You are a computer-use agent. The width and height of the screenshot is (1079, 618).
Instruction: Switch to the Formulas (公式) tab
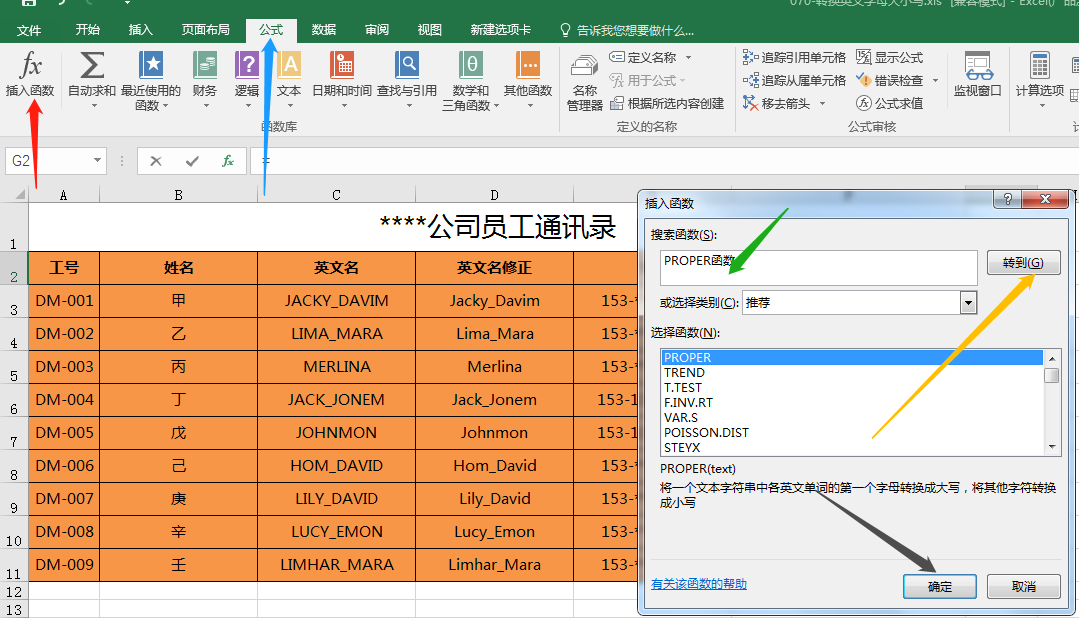point(271,30)
